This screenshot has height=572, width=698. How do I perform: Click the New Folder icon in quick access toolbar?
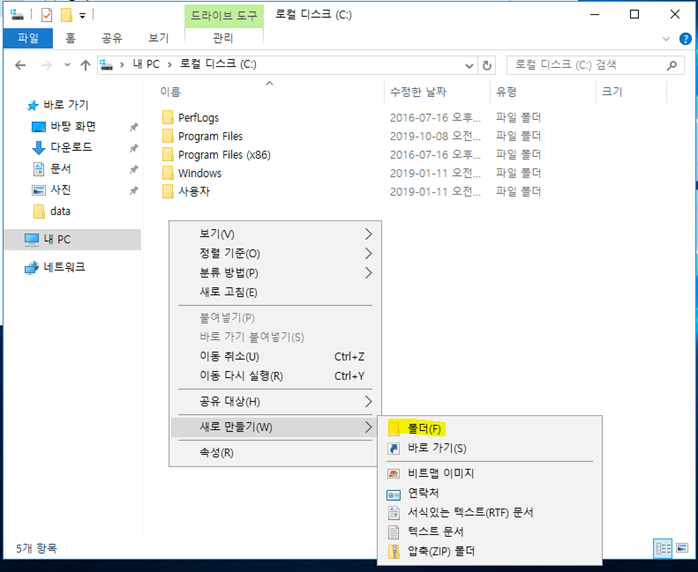click(66, 16)
